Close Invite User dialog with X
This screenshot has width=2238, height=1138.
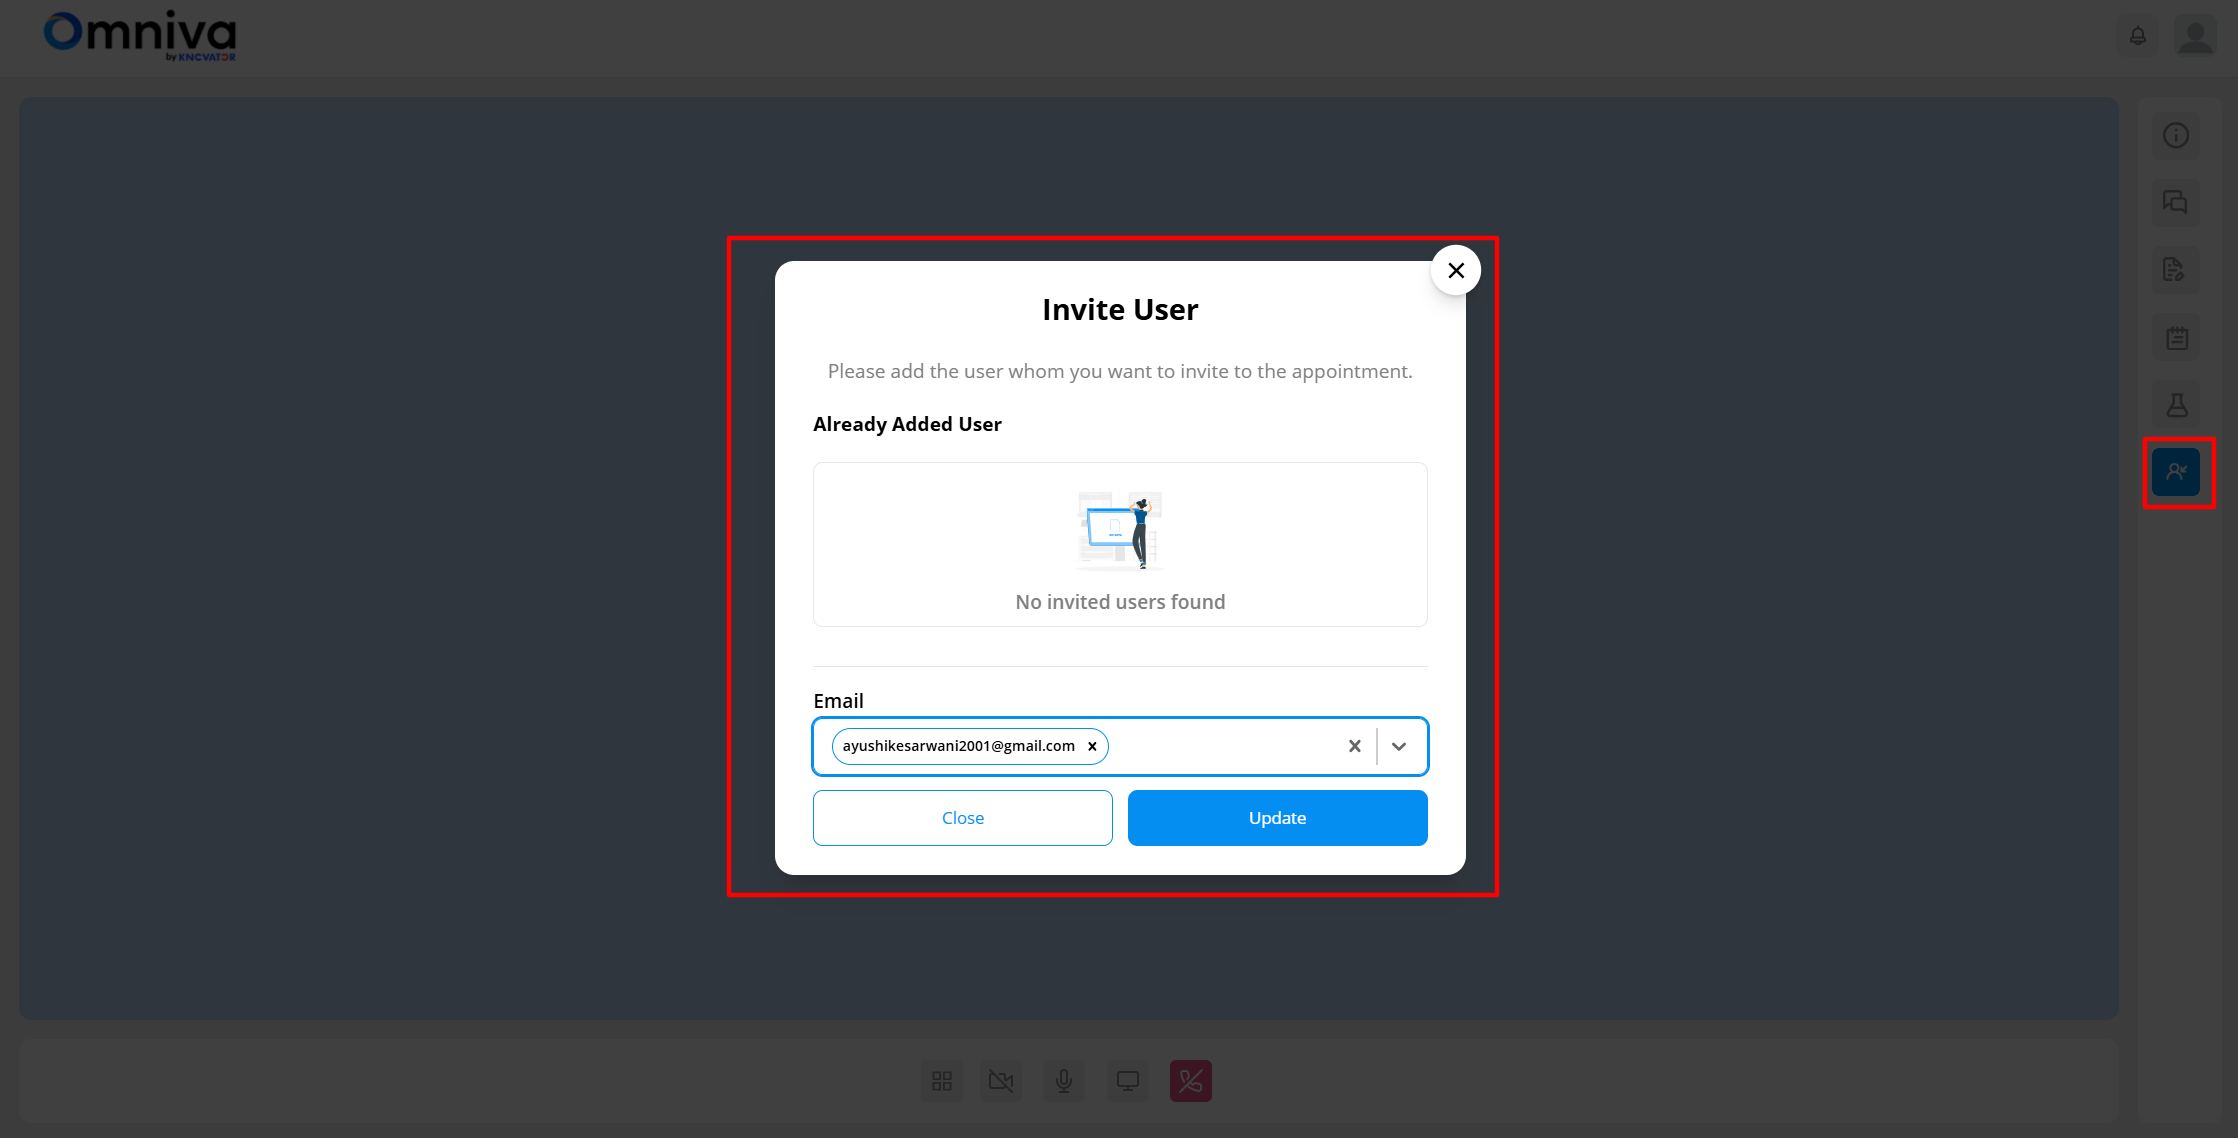pyautogui.click(x=1455, y=270)
